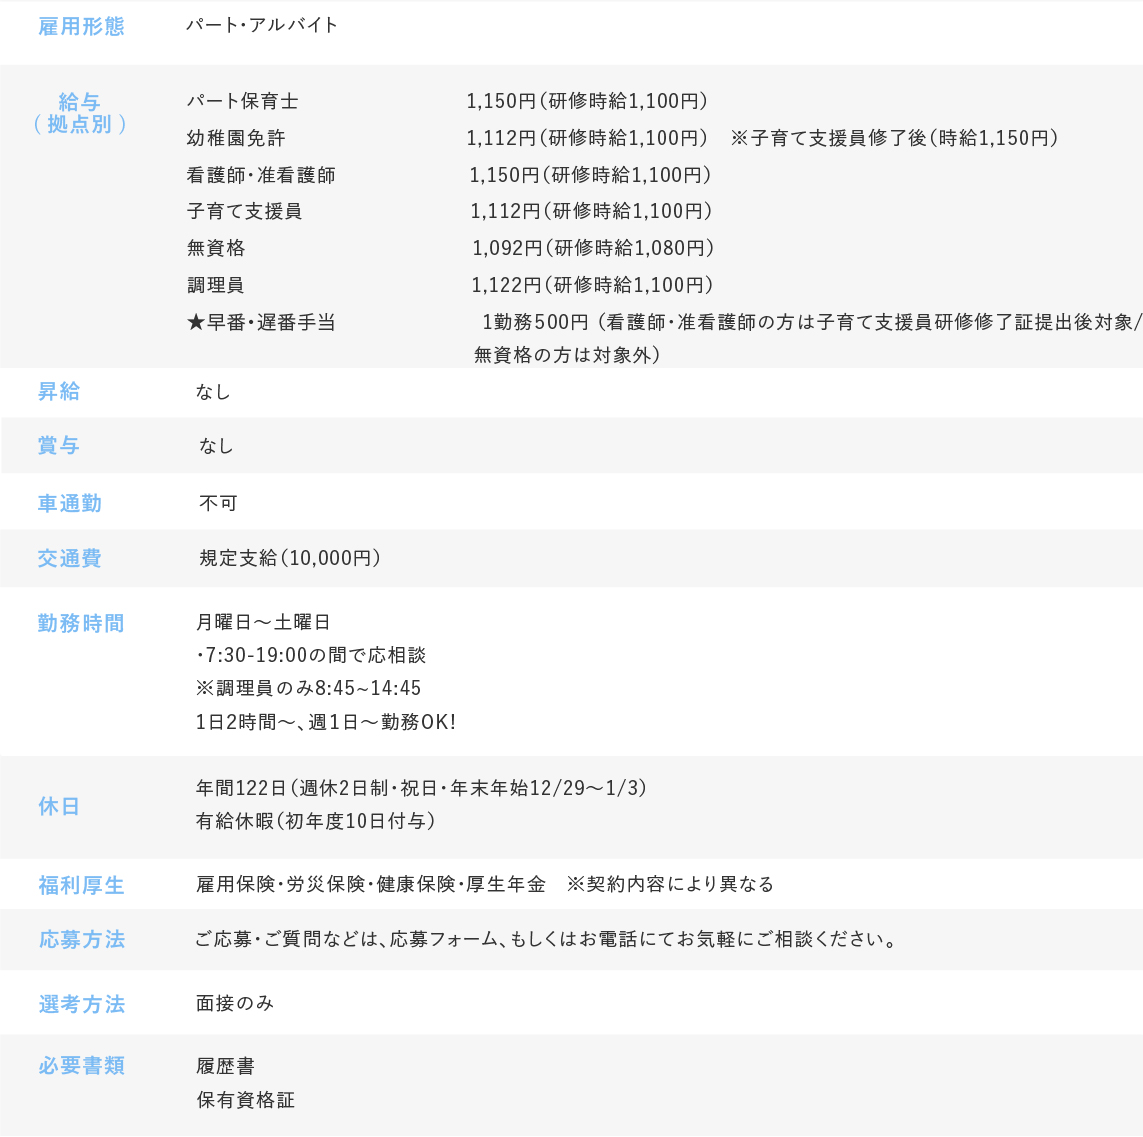Select the パート･アルバイト employment type text

coord(262,25)
